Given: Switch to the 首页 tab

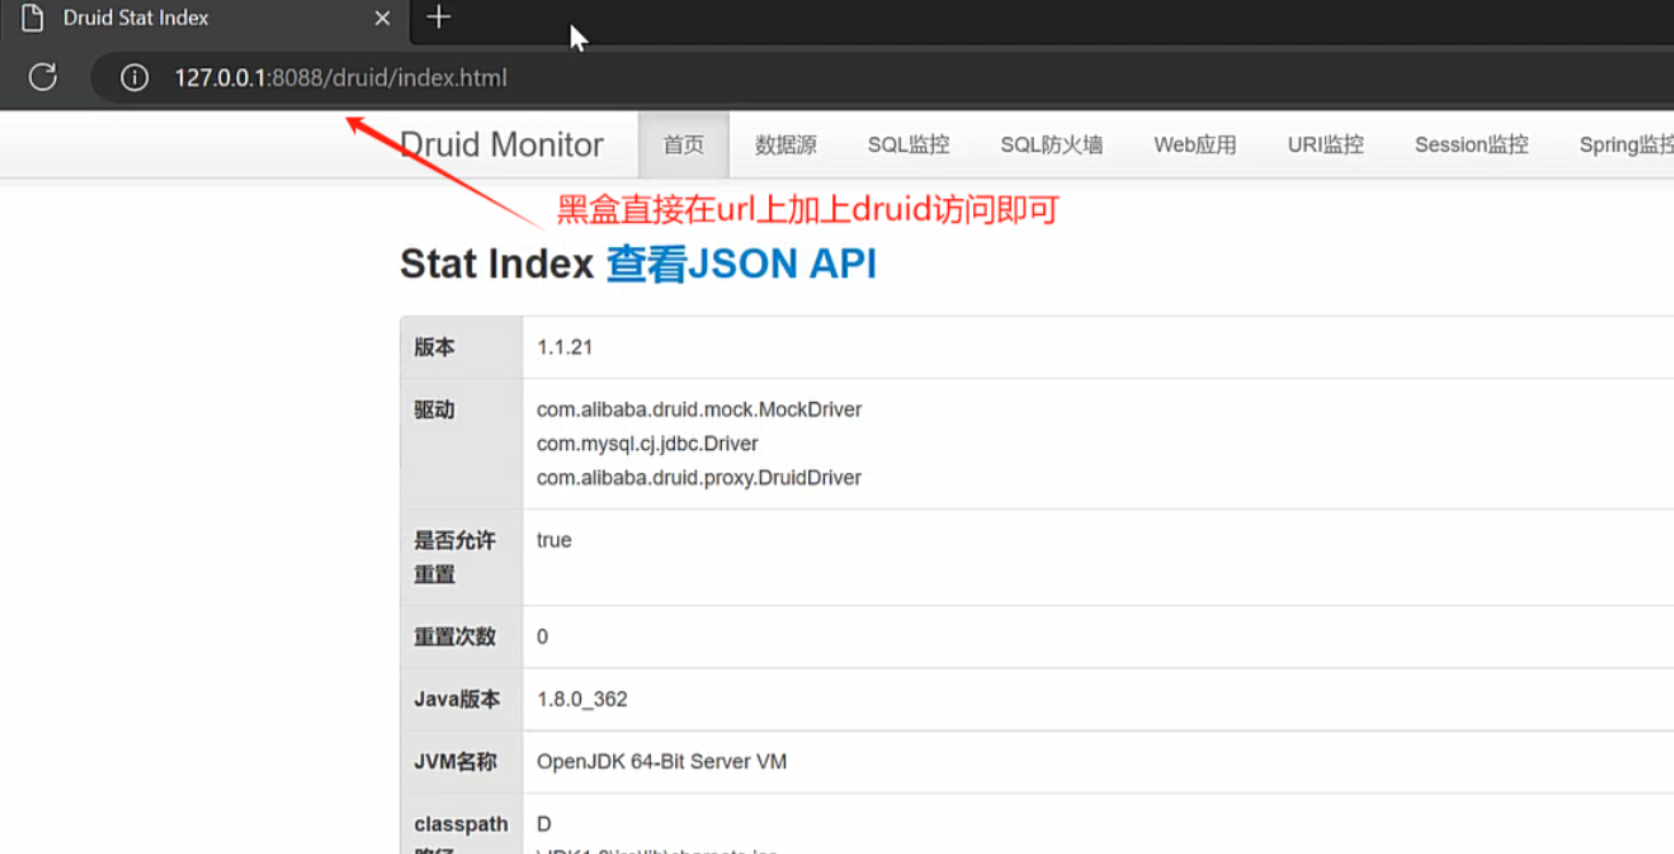Looking at the screenshot, I should click(684, 145).
